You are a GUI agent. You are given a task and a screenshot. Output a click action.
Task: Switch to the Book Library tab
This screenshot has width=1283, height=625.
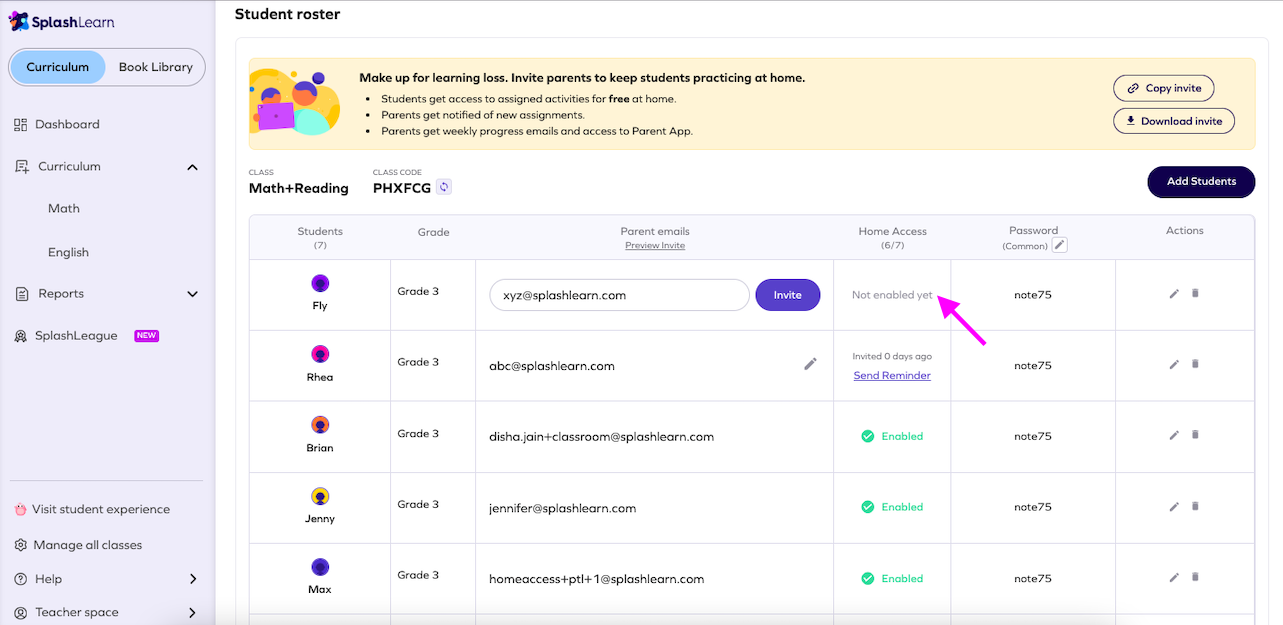pyautogui.click(x=155, y=67)
